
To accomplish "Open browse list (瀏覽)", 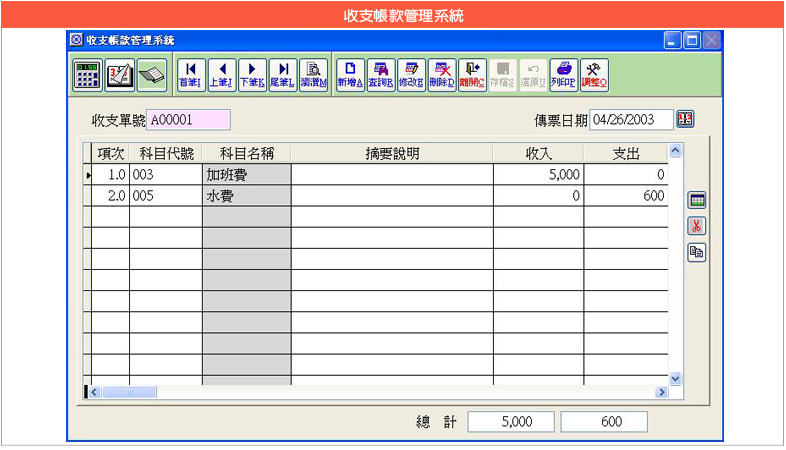I will 313,73.
